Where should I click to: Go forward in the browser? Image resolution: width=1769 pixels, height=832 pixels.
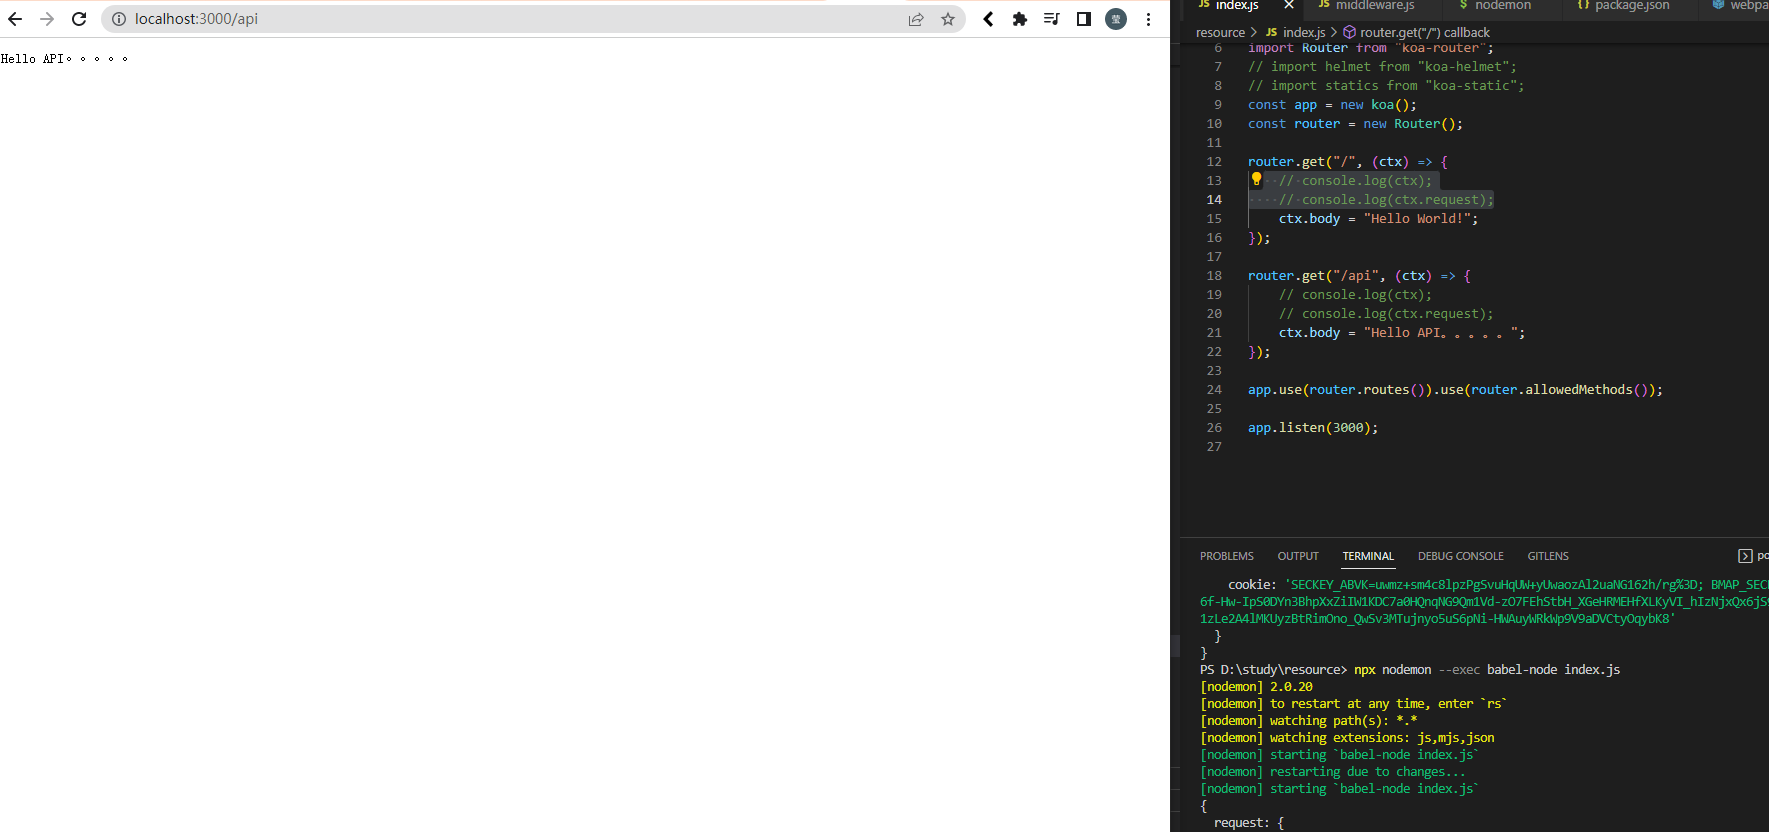click(47, 19)
